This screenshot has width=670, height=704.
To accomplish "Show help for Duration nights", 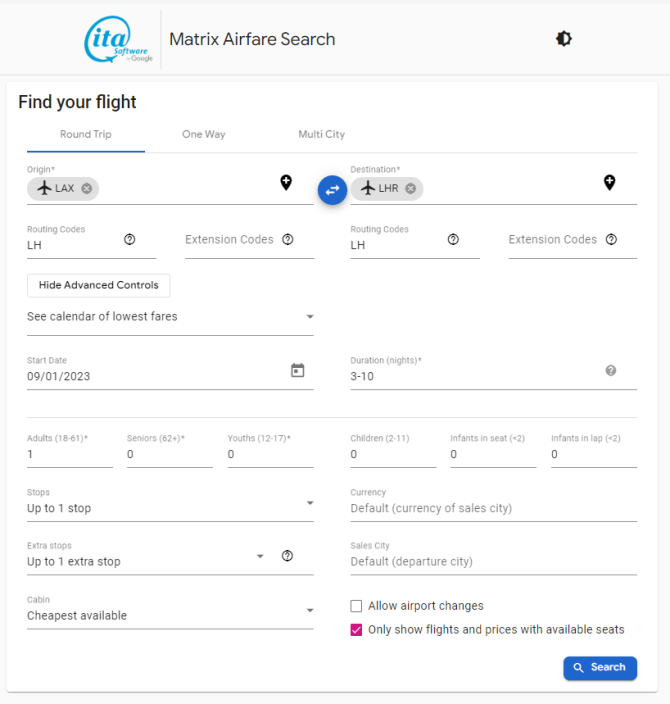I will [611, 370].
